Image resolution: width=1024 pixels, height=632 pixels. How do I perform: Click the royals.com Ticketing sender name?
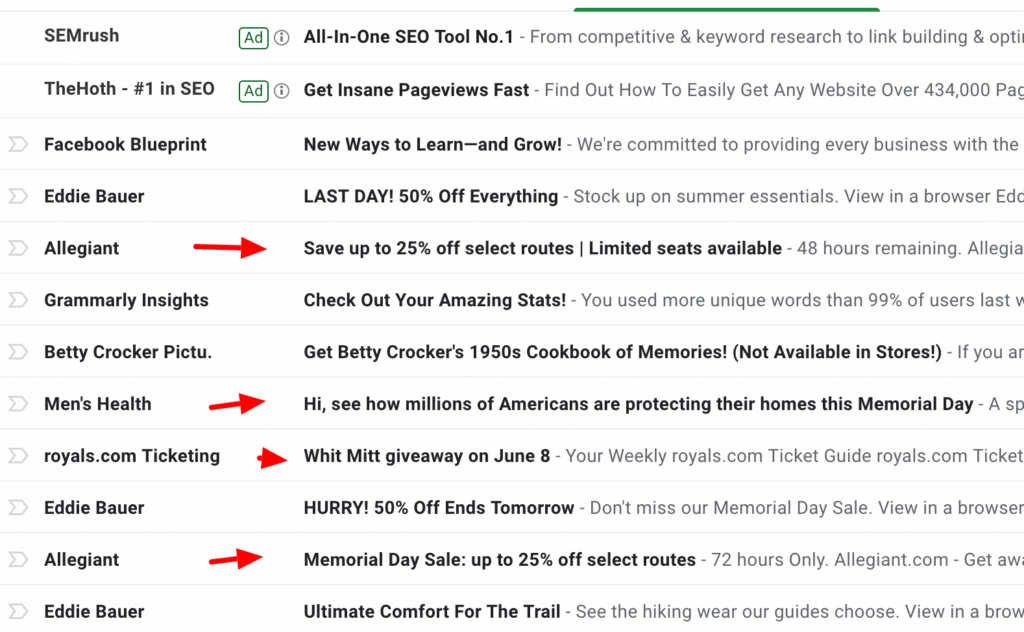(x=131, y=455)
